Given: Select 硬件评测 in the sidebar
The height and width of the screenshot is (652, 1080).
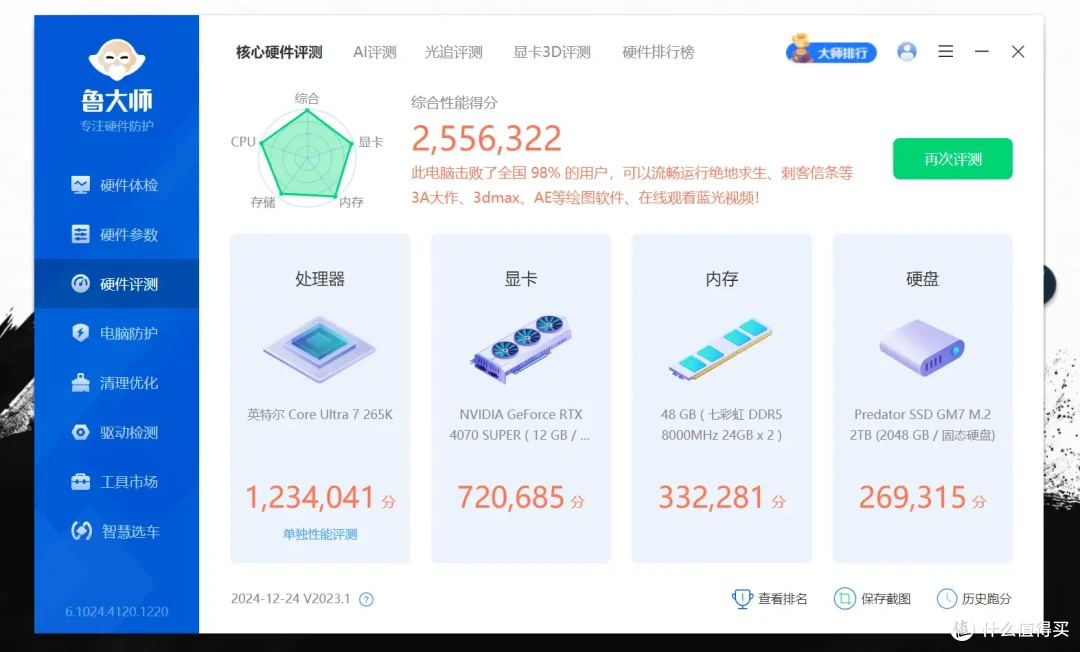Looking at the screenshot, I should (x=116, y=284).
